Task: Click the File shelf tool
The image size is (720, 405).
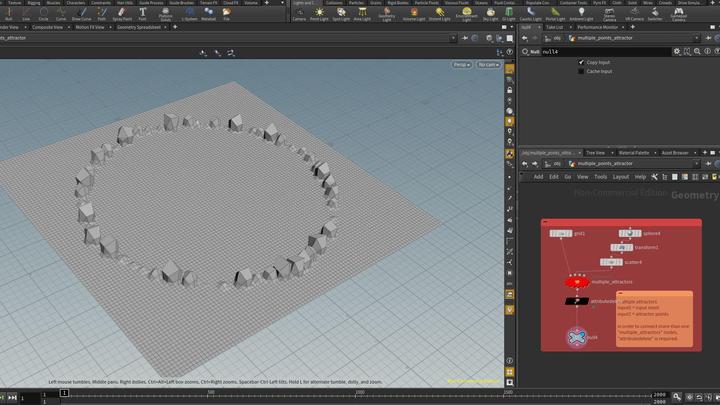Action: [x=226, y=14]
